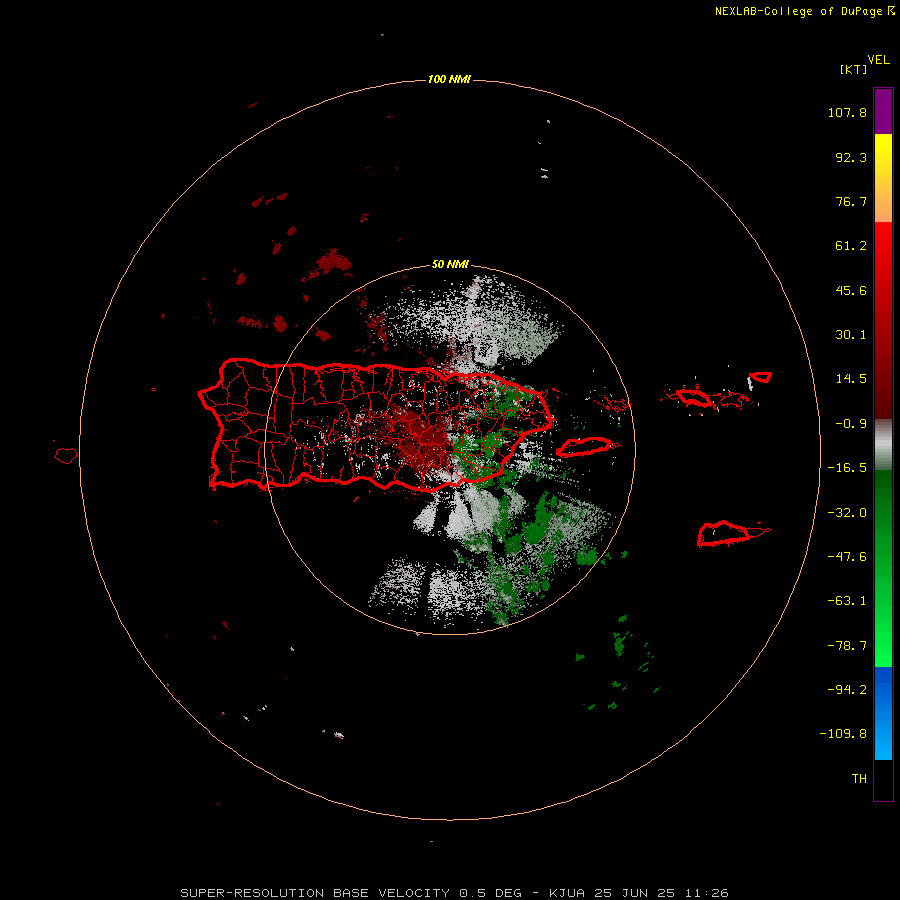
Task: Click the 107.8 velocity scale value
Action: pos(847,112)
